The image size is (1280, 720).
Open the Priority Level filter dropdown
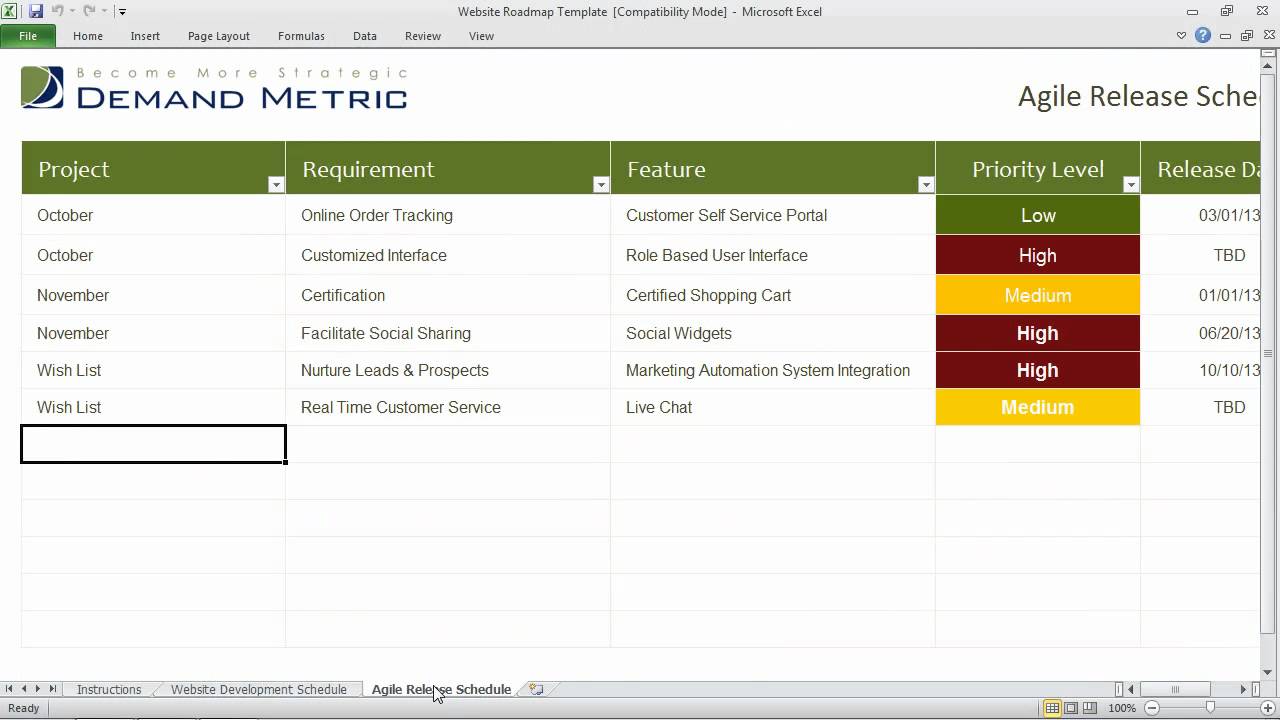click(1131, 184)
